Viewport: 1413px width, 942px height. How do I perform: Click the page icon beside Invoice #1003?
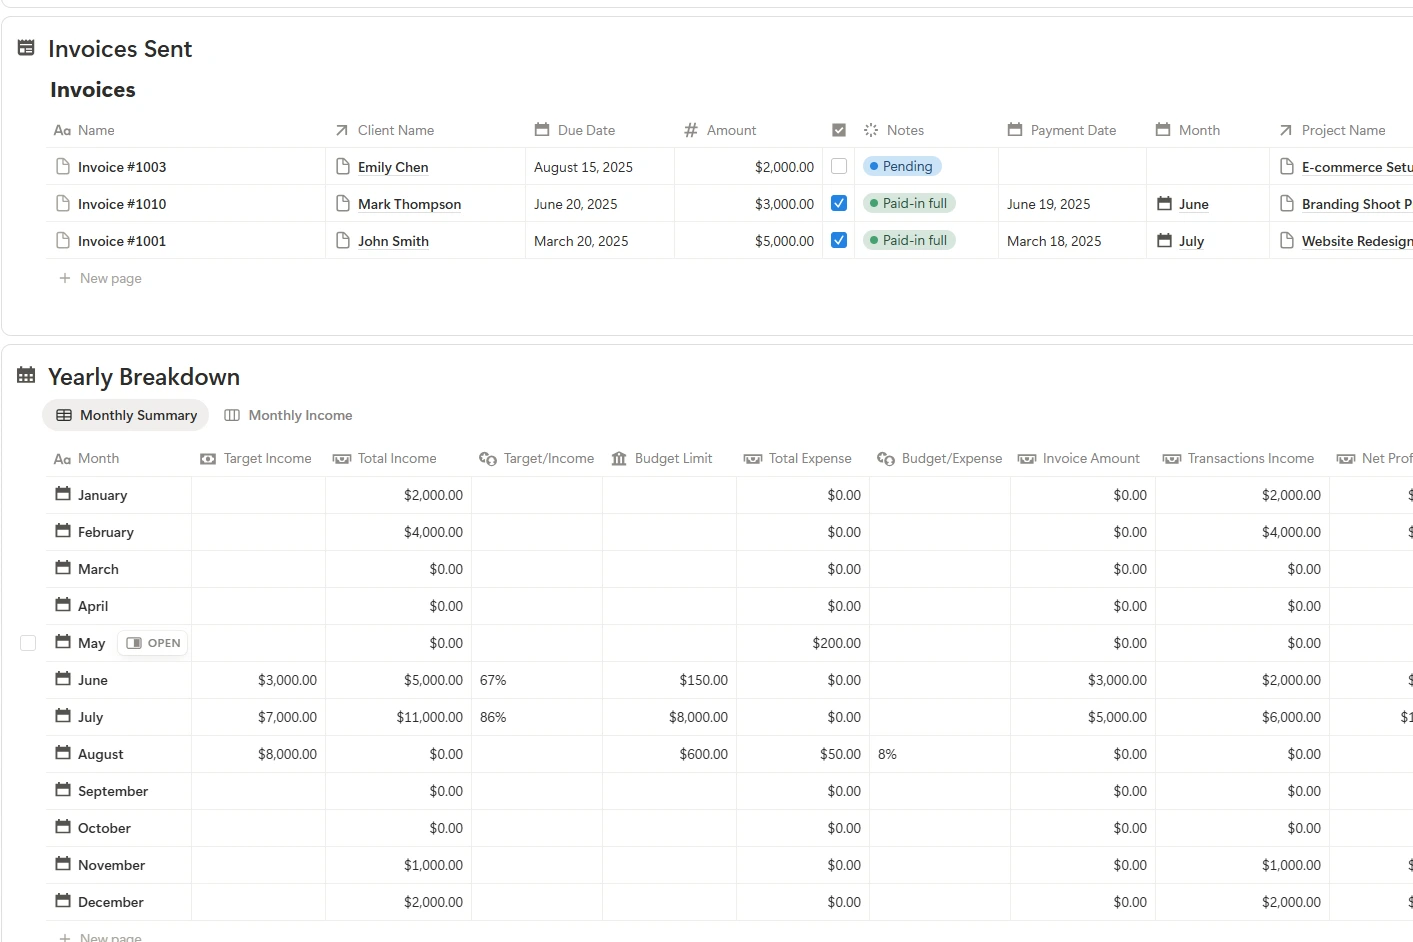[x=63, y=167]
